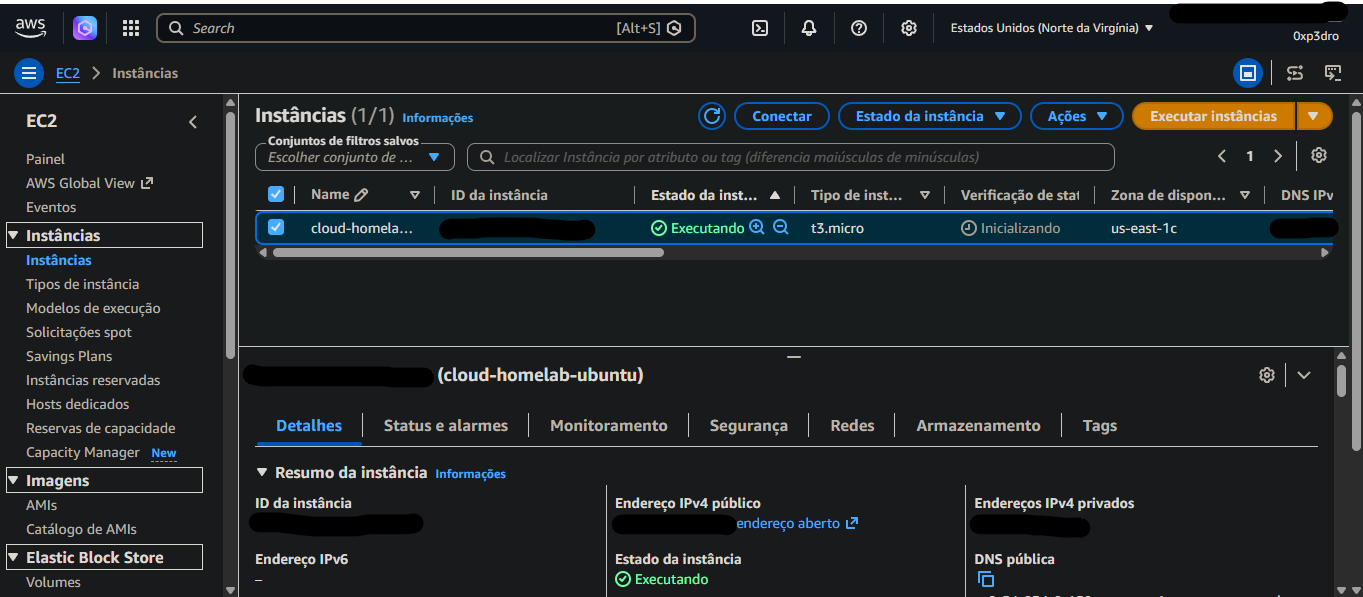Click the Executar instâncias button
This screenshot has width=1363, height=597.
click(x=1213, y=116)
